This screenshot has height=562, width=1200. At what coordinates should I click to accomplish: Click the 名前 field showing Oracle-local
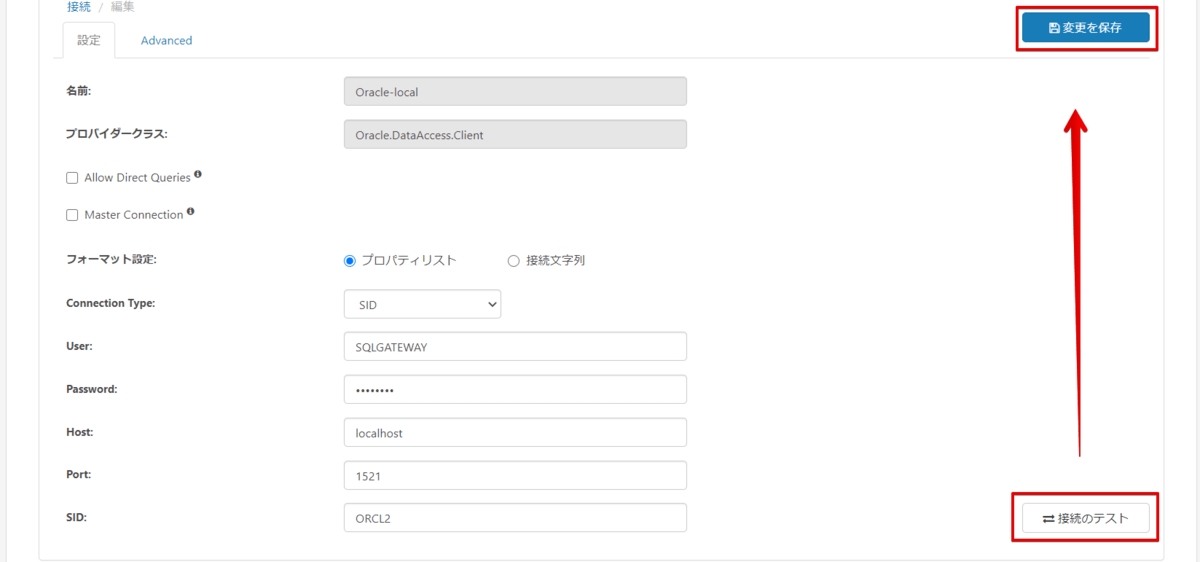point(515,91)
